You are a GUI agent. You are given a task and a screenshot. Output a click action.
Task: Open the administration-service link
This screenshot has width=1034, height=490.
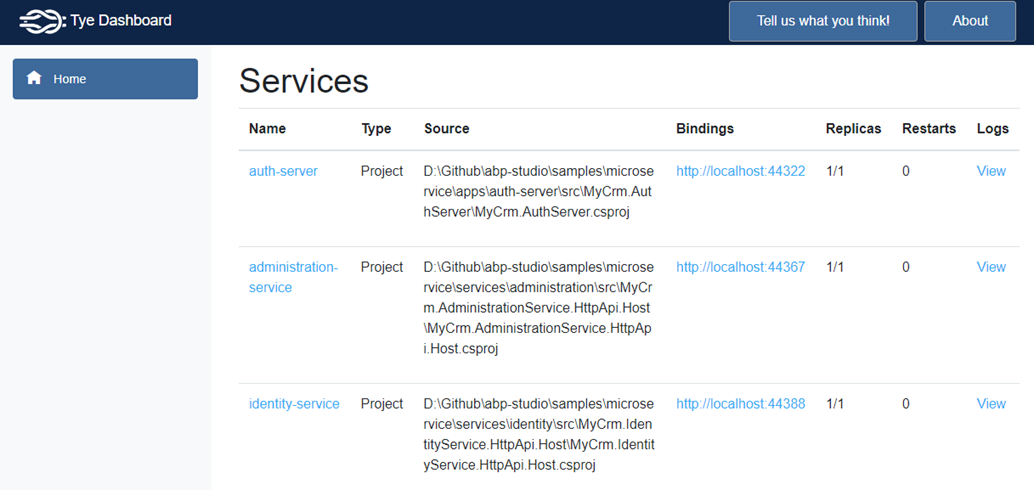tap(293, 277)
